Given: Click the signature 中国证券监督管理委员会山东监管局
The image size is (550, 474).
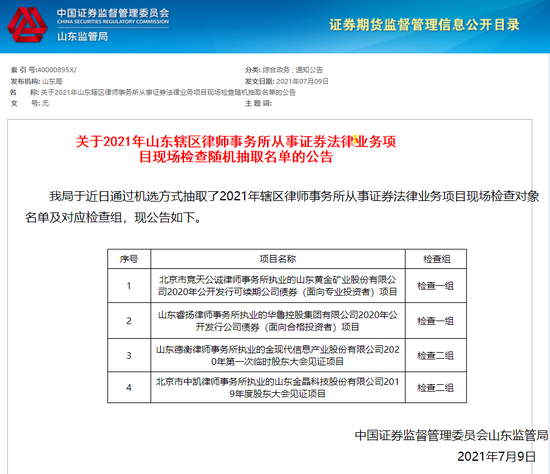Looking at the screenshot, I should coord(451,435).
